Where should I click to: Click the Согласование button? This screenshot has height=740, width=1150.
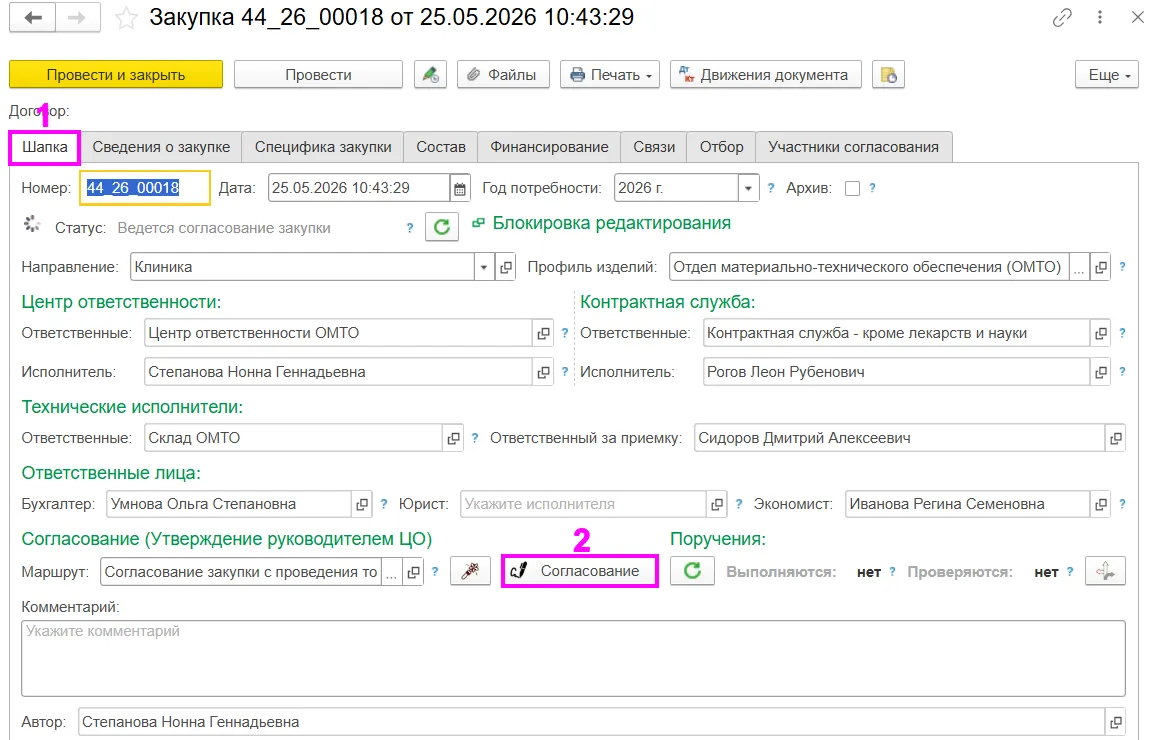tap(579, 571)
